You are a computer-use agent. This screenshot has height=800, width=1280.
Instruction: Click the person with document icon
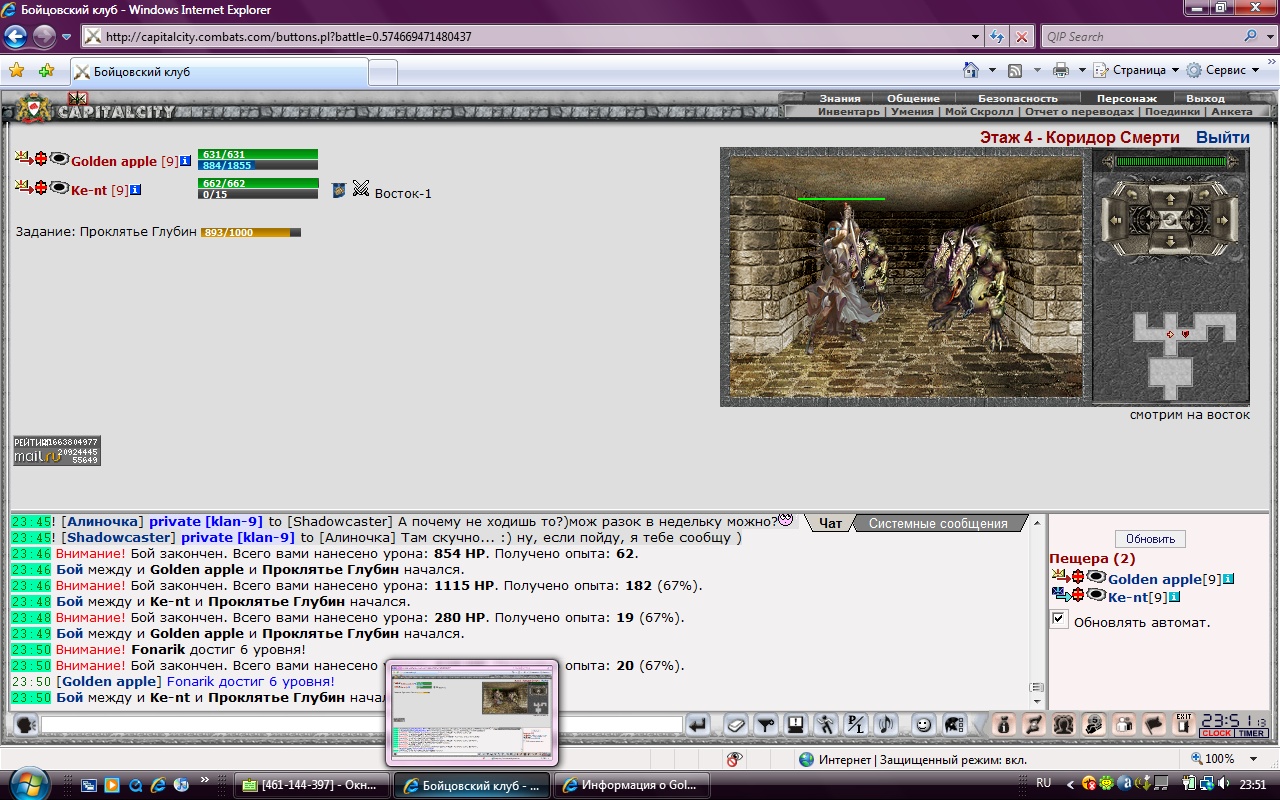1123,725
